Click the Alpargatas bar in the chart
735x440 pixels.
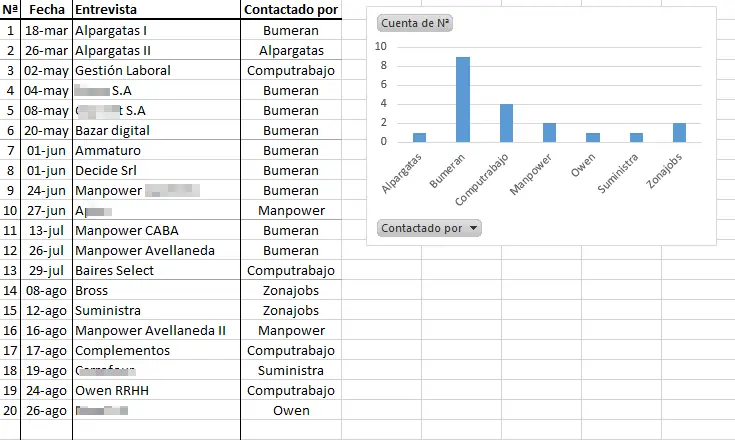419,137
